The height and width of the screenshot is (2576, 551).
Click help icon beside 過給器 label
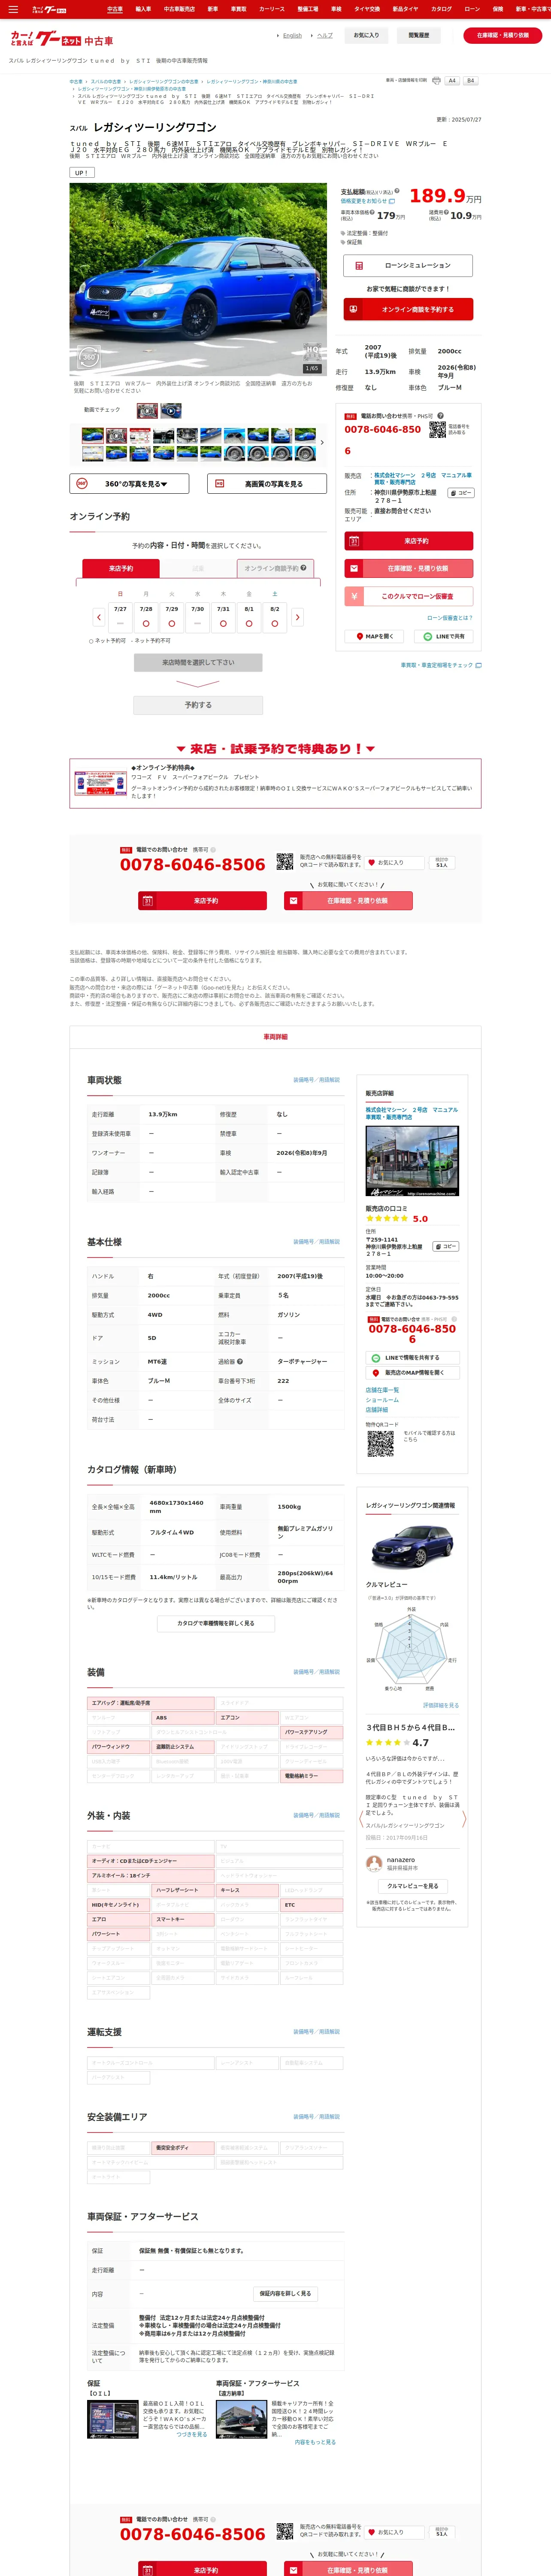240,1361
